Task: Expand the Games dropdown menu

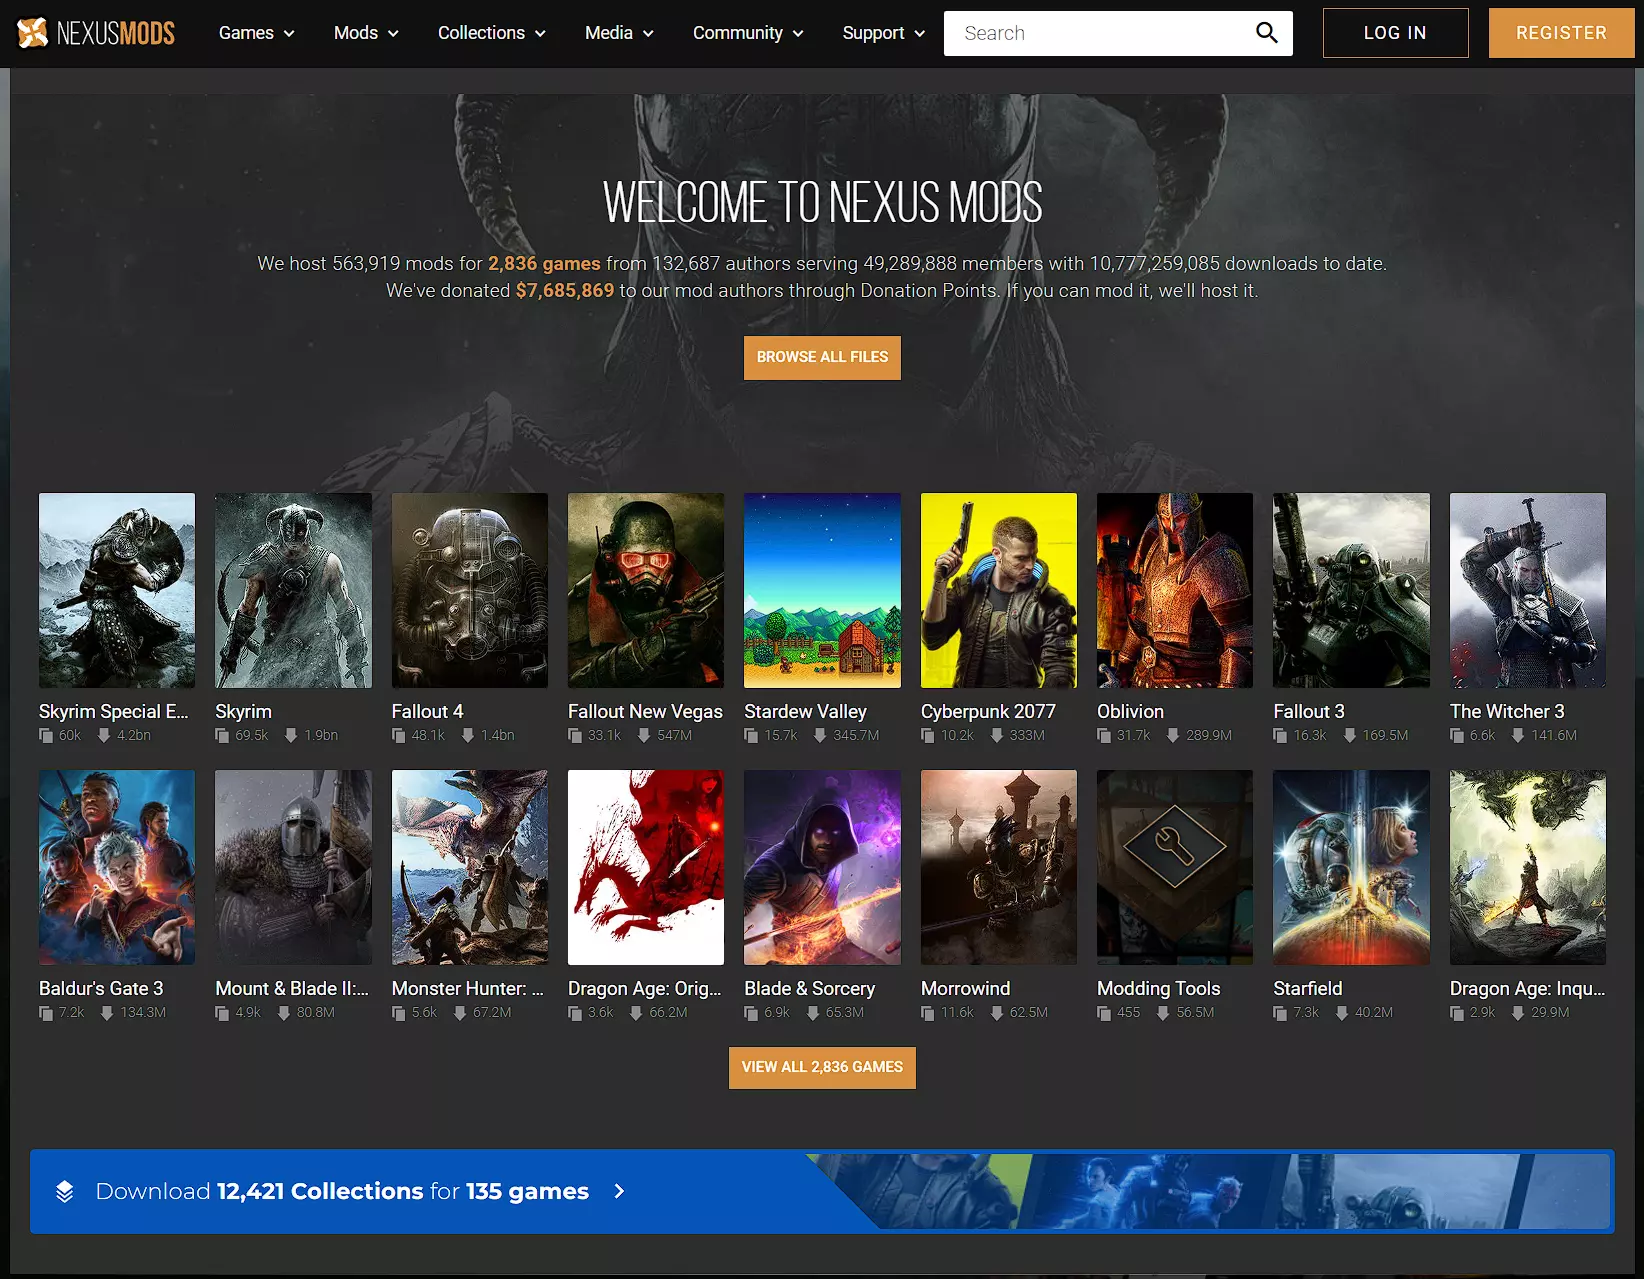Action: [256, 33]
